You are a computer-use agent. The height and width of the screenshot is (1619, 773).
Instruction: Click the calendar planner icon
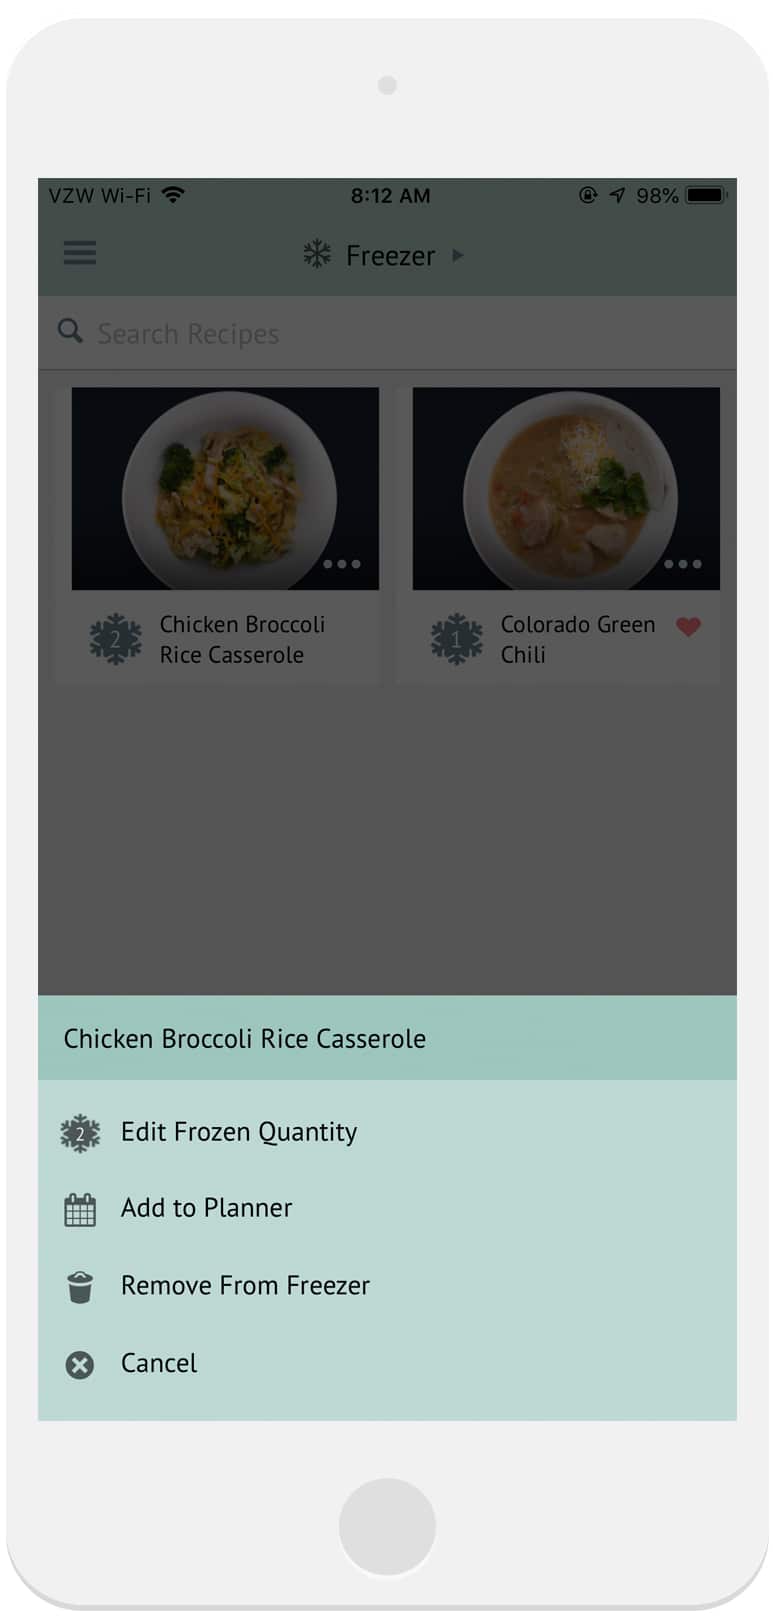pos(80,1210)
